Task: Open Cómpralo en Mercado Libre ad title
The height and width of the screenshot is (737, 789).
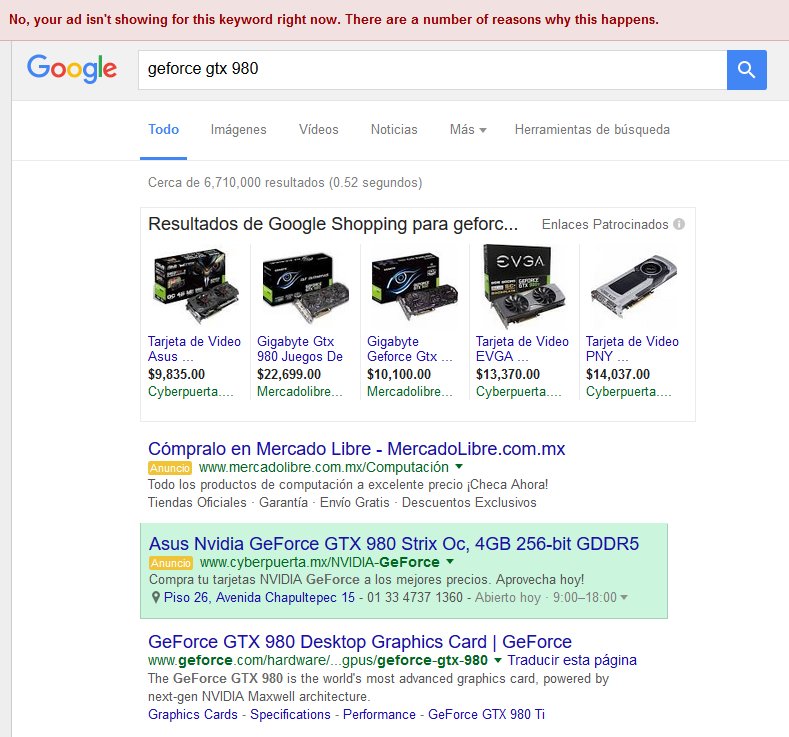Action: point(357,449)
